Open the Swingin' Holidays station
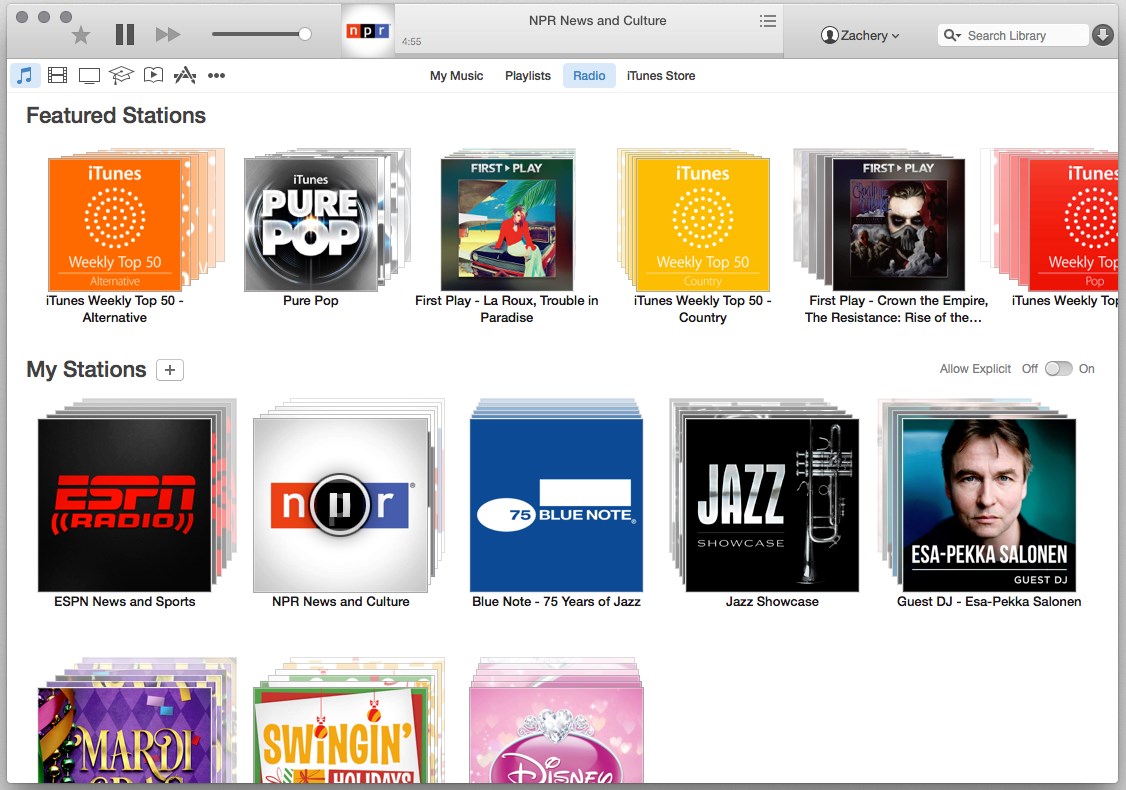Screen dimensions: 1126x790 [340, 735]
